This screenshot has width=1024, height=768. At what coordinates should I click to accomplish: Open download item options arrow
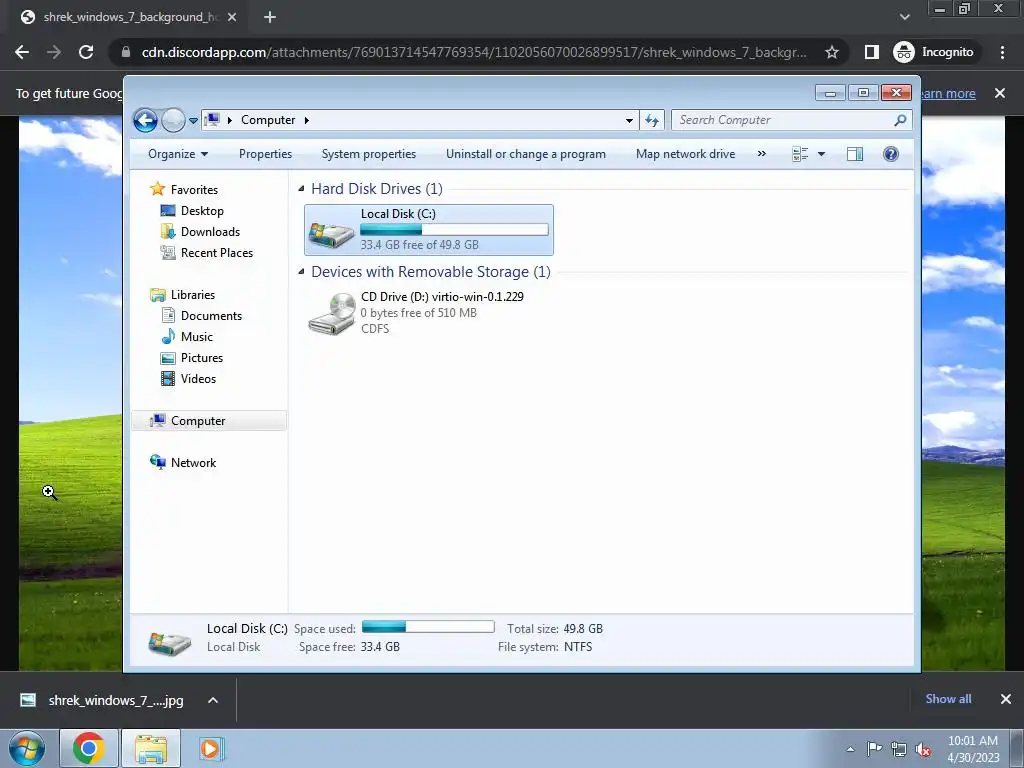212,700
